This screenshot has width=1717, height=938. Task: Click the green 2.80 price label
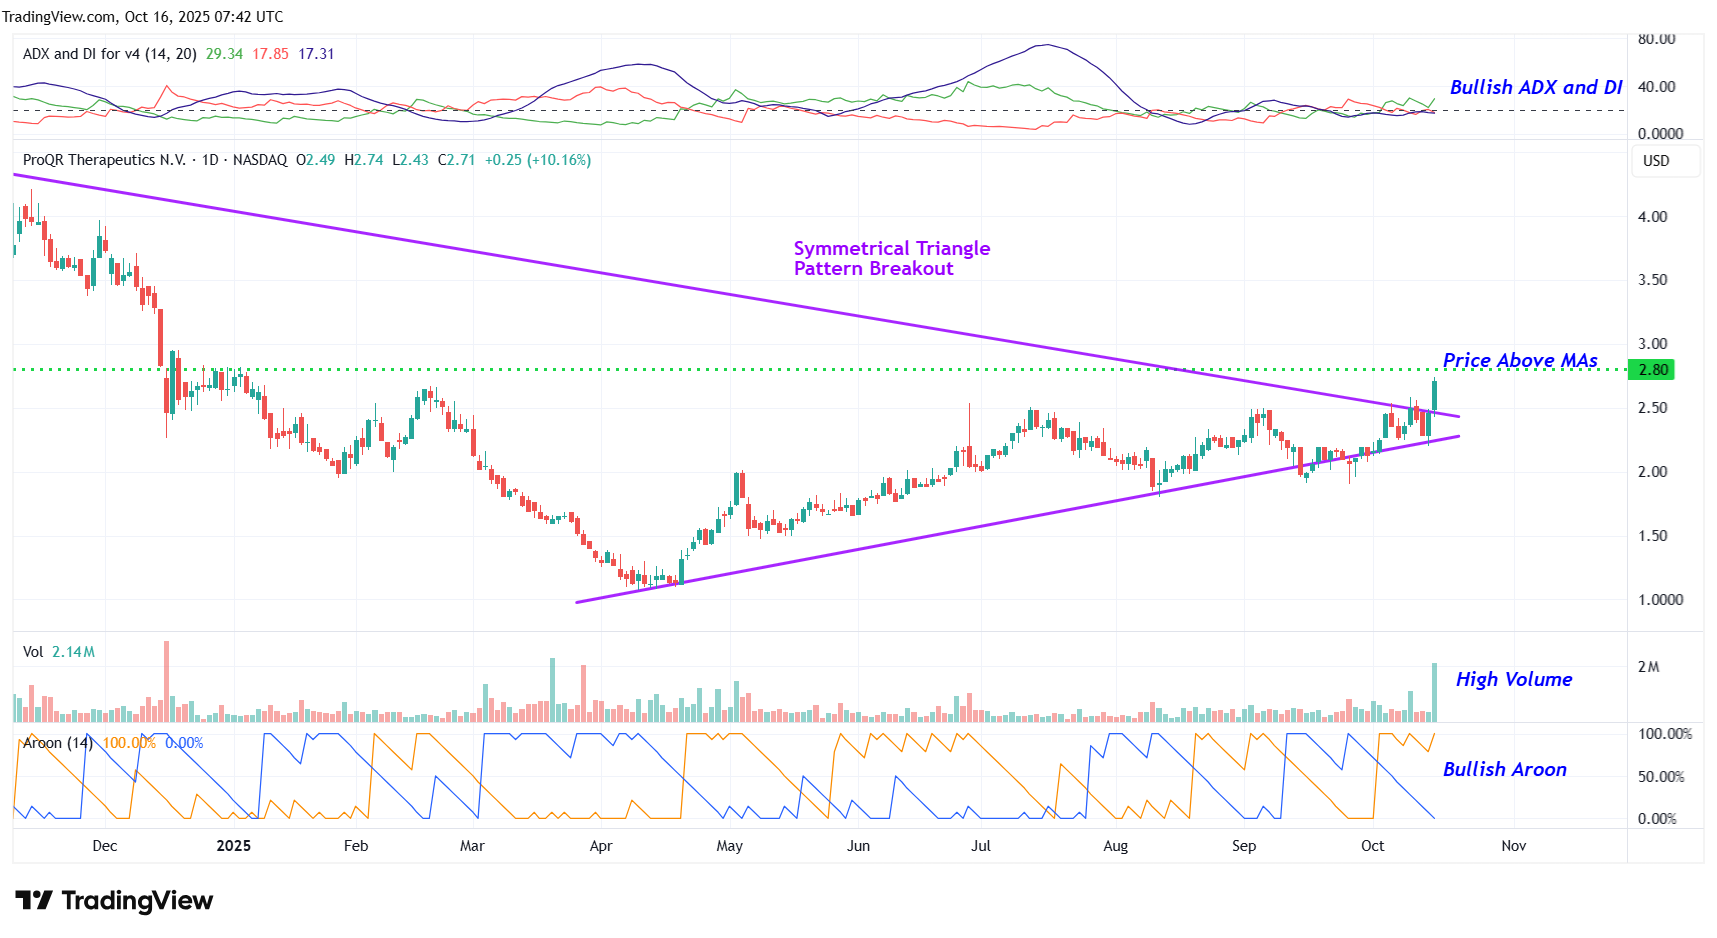1652,370
